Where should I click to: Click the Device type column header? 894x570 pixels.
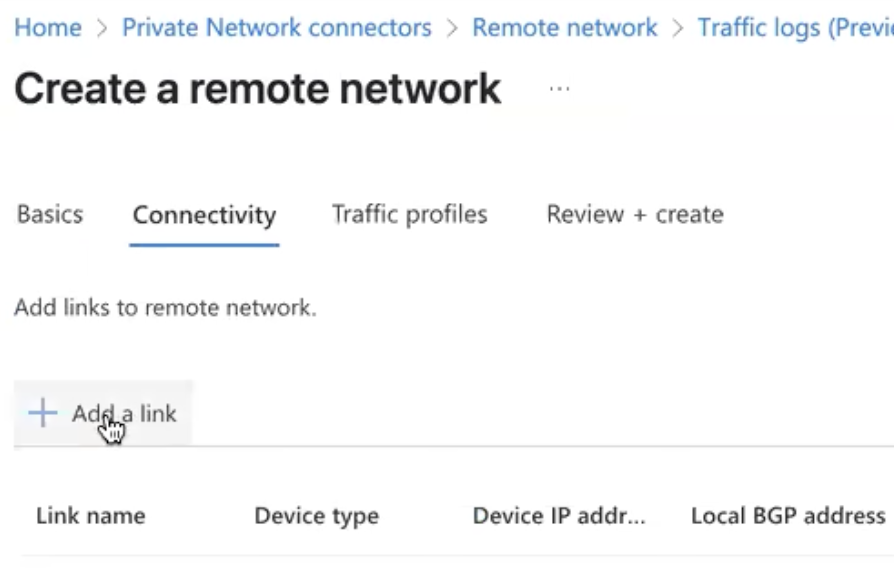[316, 516]
